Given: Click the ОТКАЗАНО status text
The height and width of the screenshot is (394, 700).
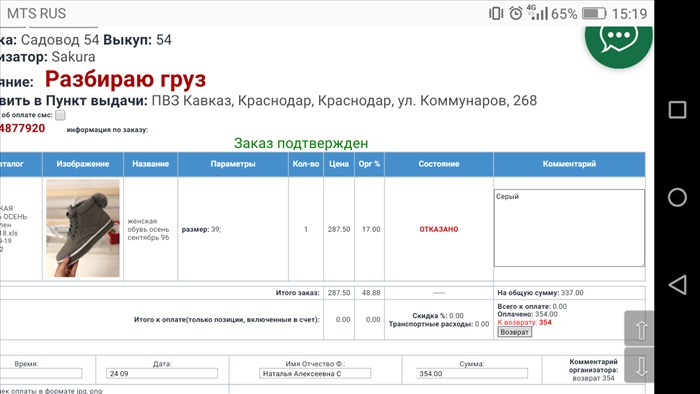Looking at the screenshot, I should click(439, 229).
